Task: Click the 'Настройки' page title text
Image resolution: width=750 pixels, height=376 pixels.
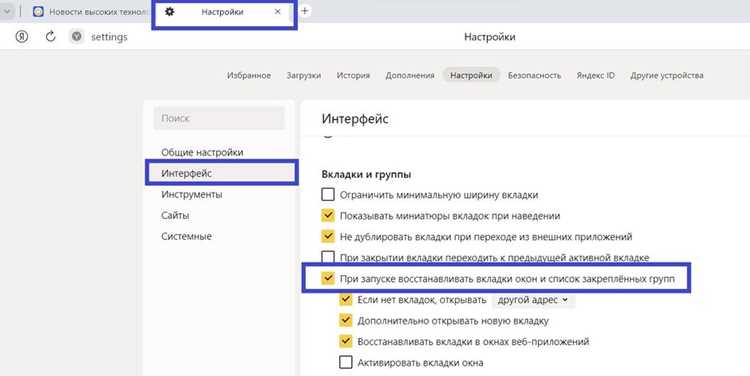Action: (x=490, y=36)
